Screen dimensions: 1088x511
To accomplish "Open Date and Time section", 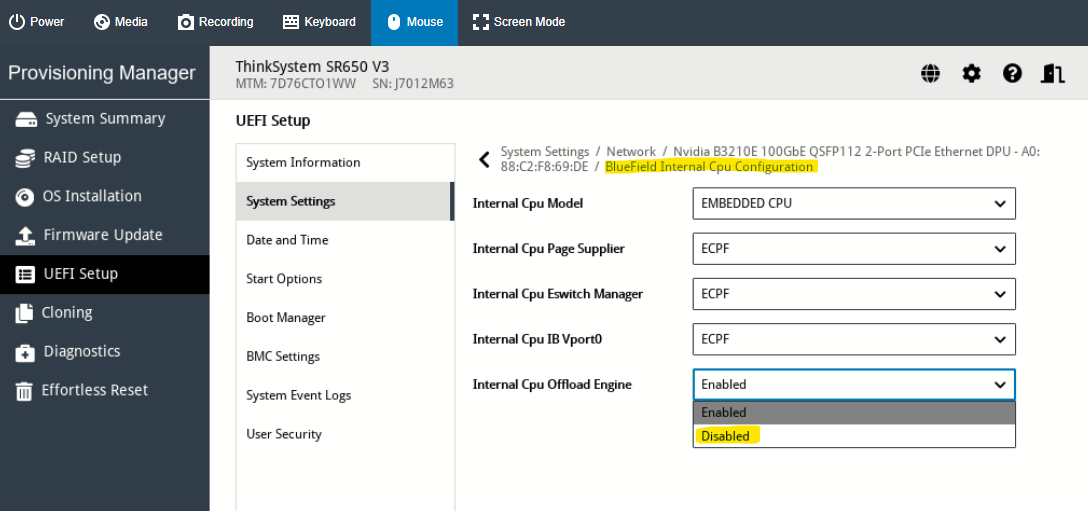I will [x=345, y=240].
